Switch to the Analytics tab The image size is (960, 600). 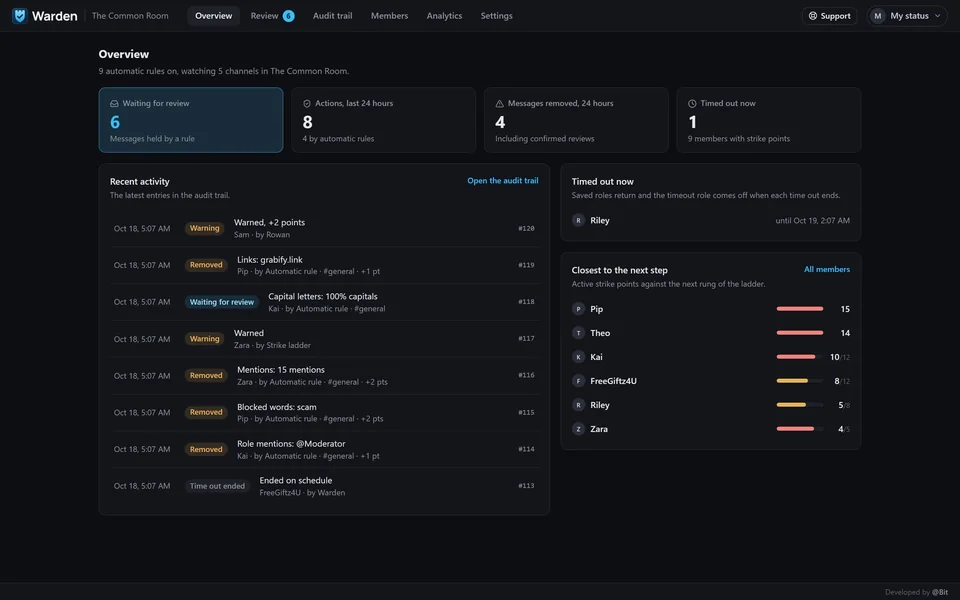[x=444, y=16]
